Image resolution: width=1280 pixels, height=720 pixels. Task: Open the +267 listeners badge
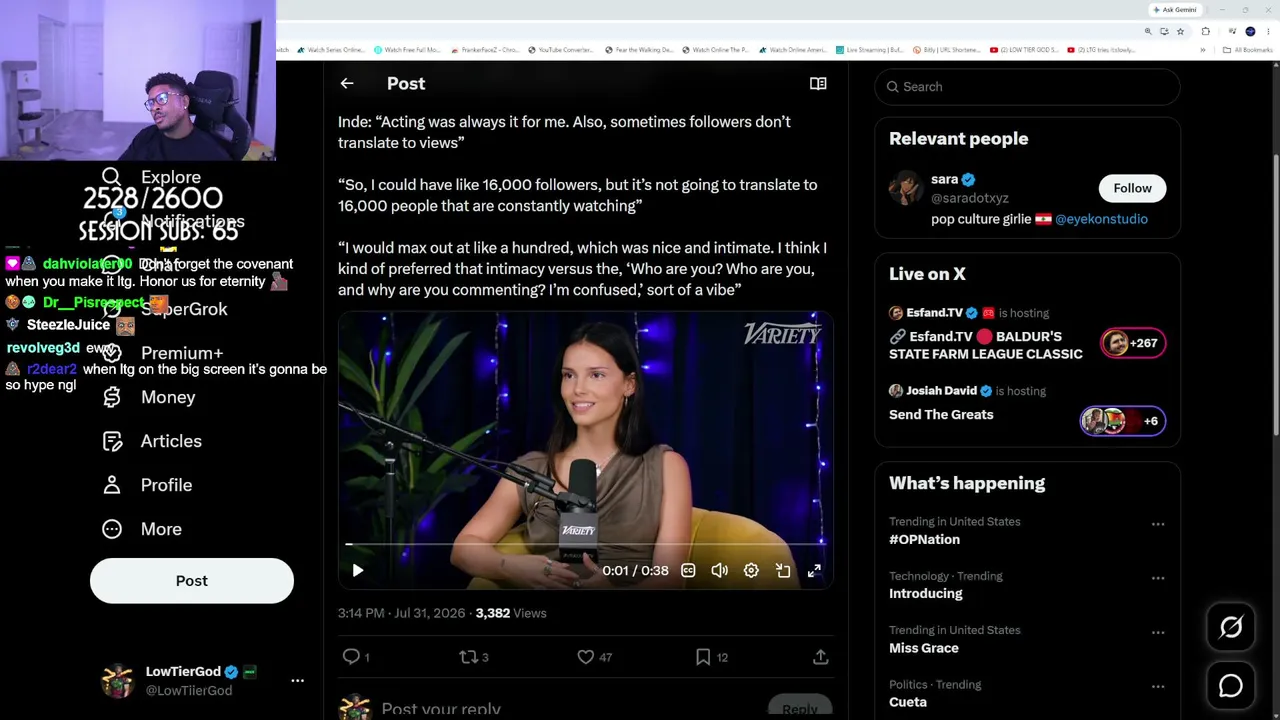pos(1133,343)
